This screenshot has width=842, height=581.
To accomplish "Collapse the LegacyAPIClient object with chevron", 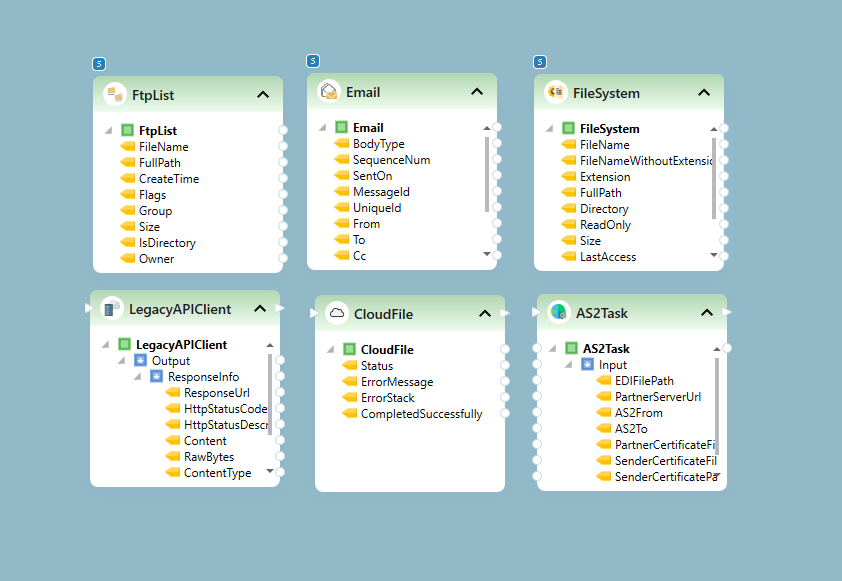I will coord(260,309).
